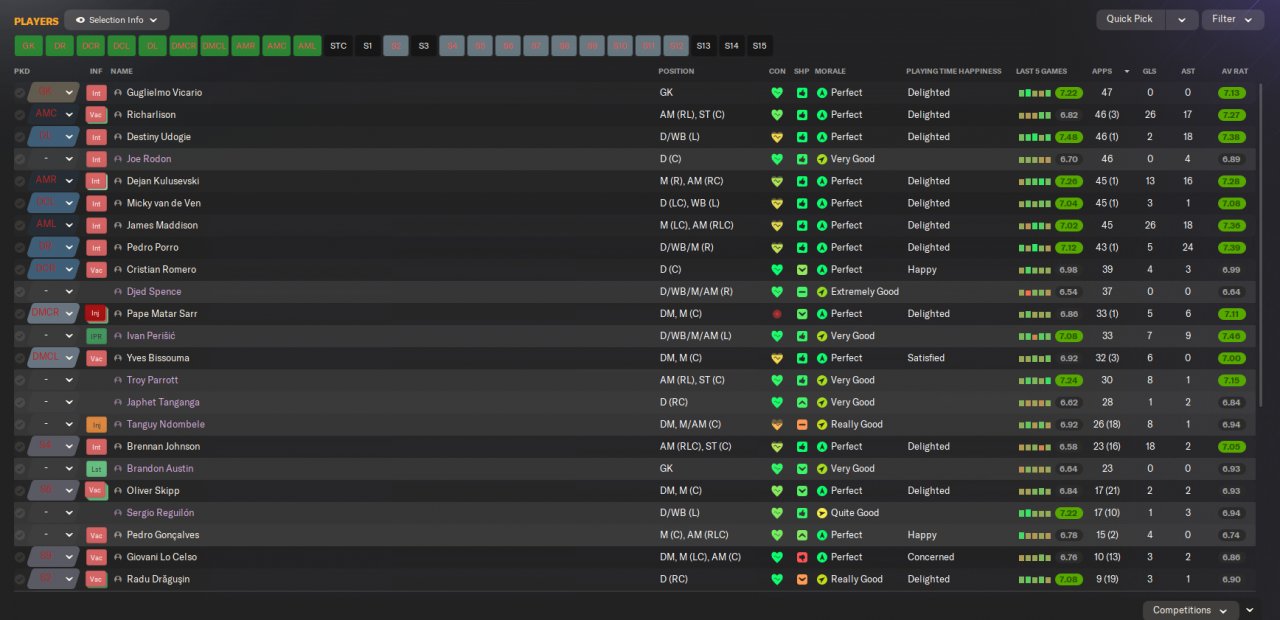Viewport: 1280px width, 620px height.
Task: Click Brandon Austin's Lst status icon
Action: coord(96,469)
